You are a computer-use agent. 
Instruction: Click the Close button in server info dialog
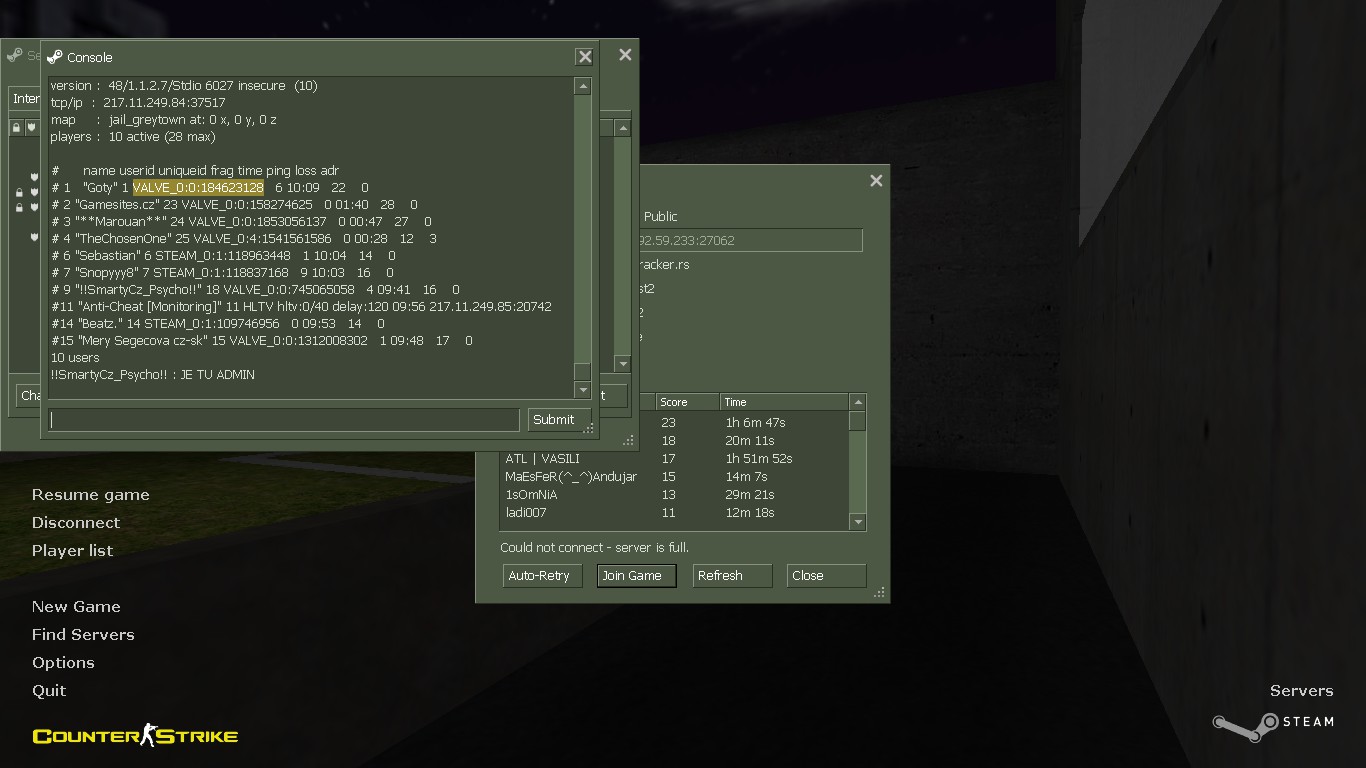[x=826, y=576]
